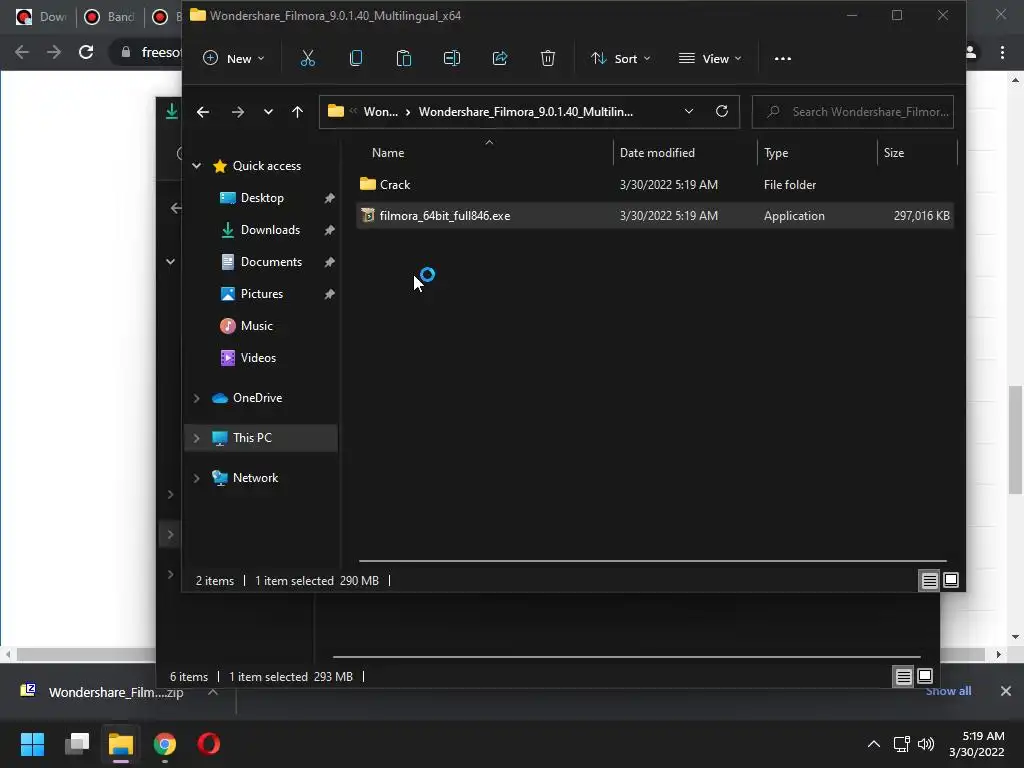The width and height of the screenshot is (1024, 768).
Task: Click the Copy icon in toolbar
Action: click(x=356, y=59)
